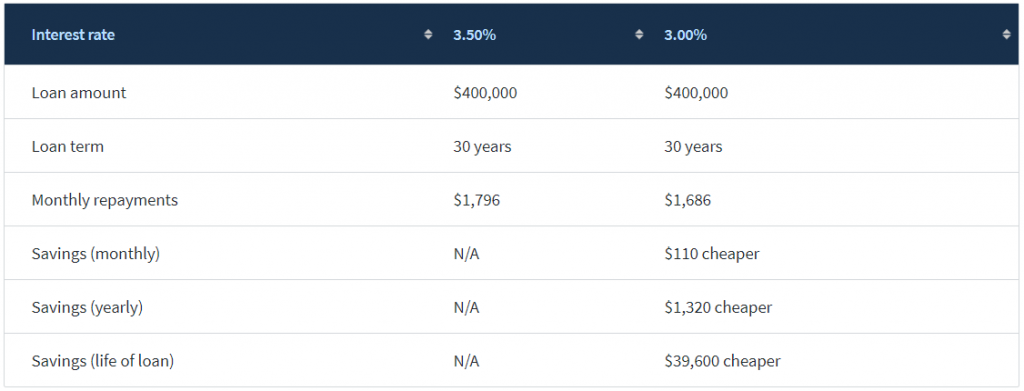This screenshot has height=391, width=1024.
Task: Click the $400,000 value under 3.50%
Action: coord(485,93)
